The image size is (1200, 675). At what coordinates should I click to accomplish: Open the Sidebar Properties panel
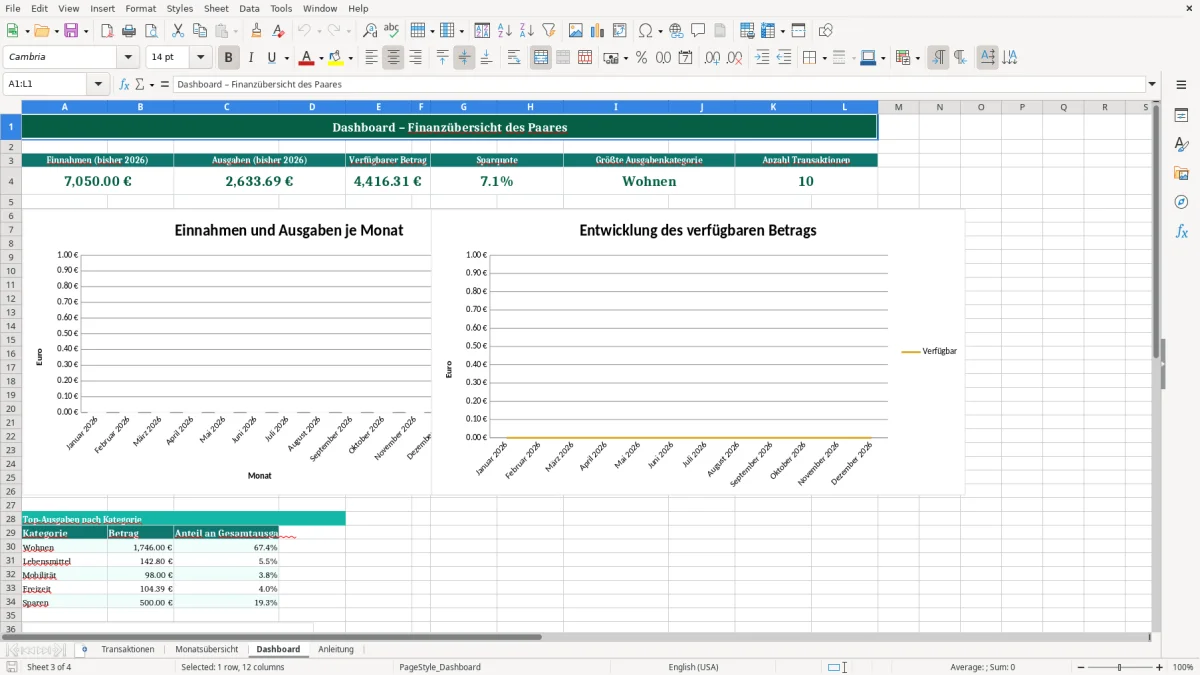[x=1181, y=116]
